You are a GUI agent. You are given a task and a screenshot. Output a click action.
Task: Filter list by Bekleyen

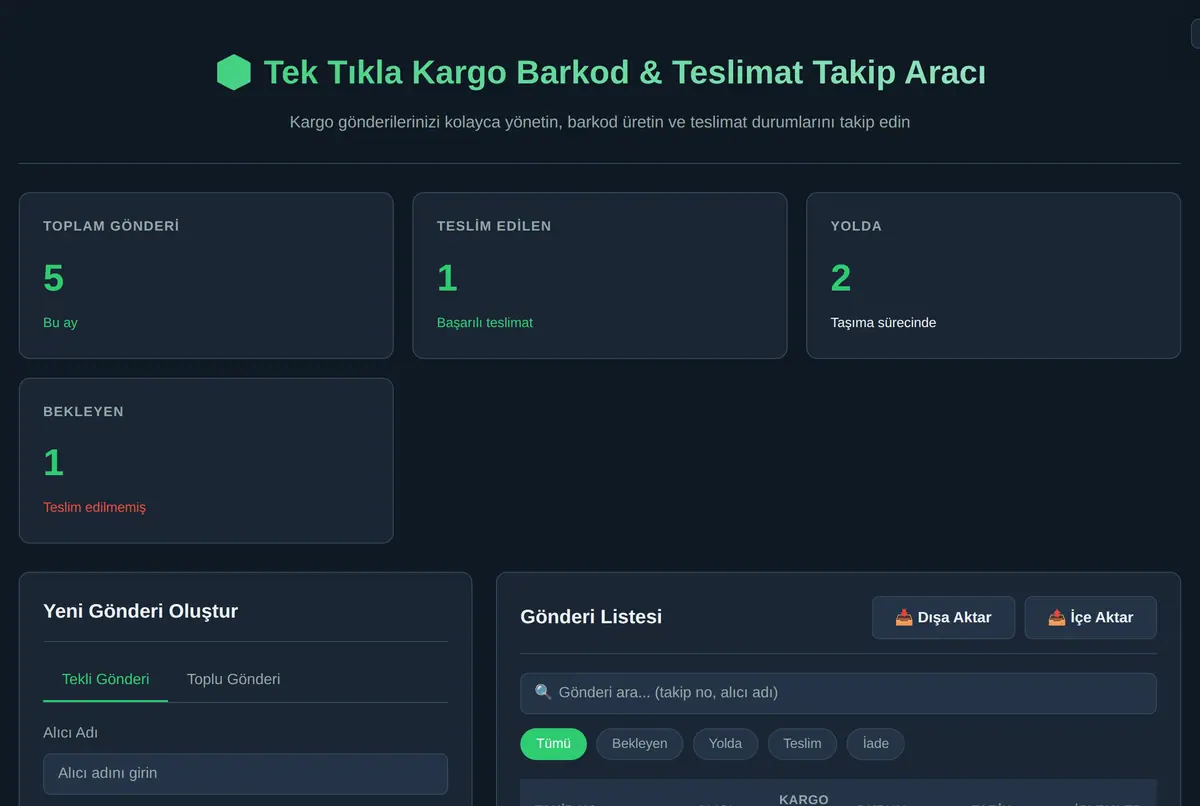640,743
